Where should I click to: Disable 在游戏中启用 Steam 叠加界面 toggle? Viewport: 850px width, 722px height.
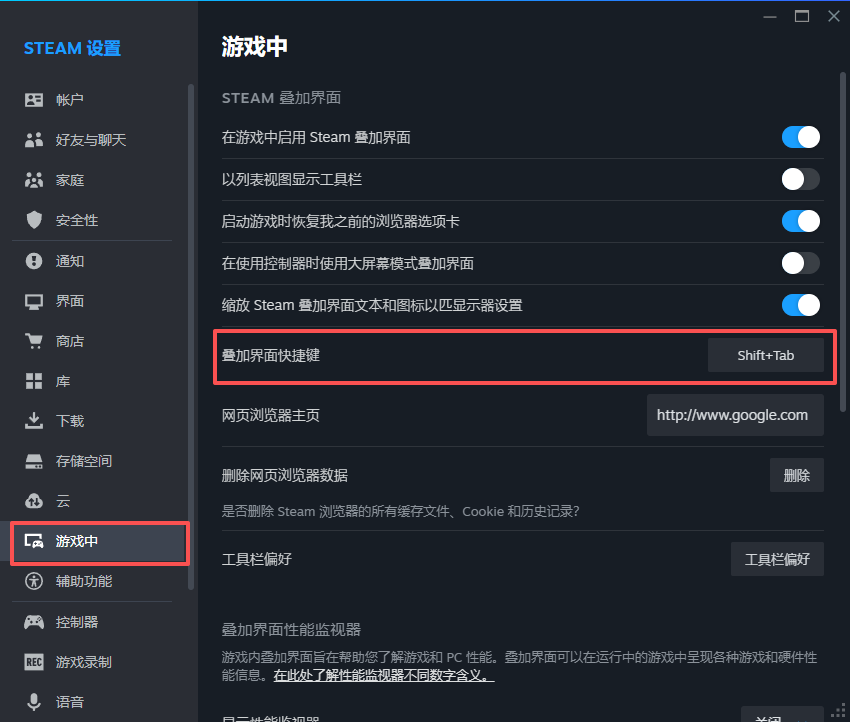800,137
